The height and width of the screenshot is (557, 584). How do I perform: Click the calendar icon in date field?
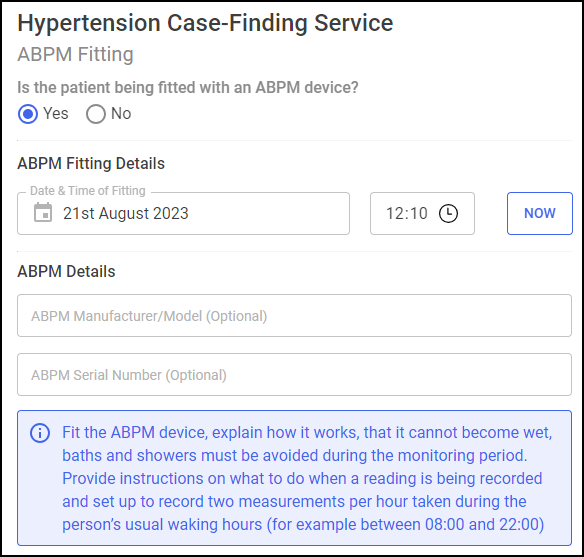(43, 213)
